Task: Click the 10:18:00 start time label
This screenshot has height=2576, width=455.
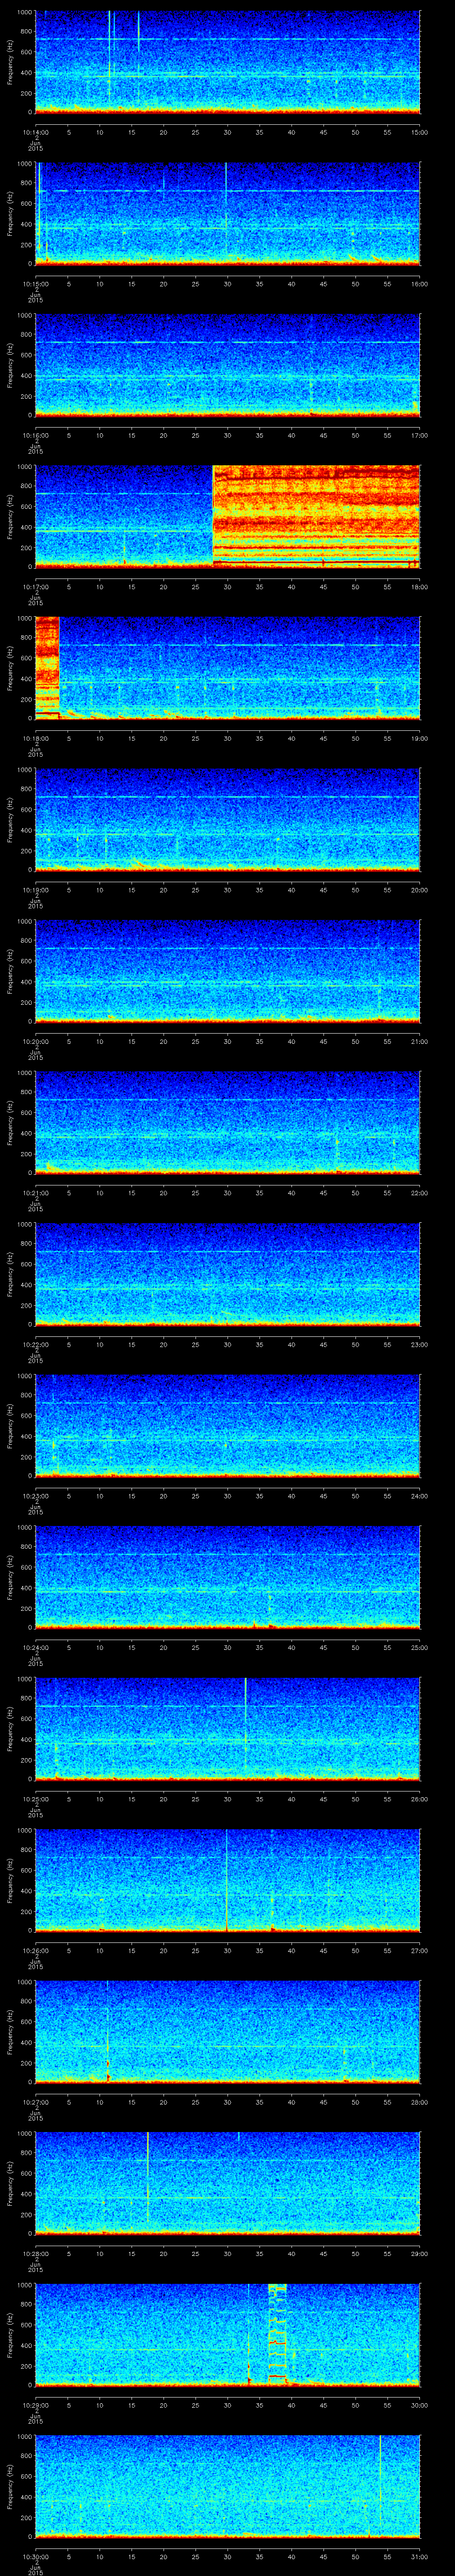Action: pos(35,738)
